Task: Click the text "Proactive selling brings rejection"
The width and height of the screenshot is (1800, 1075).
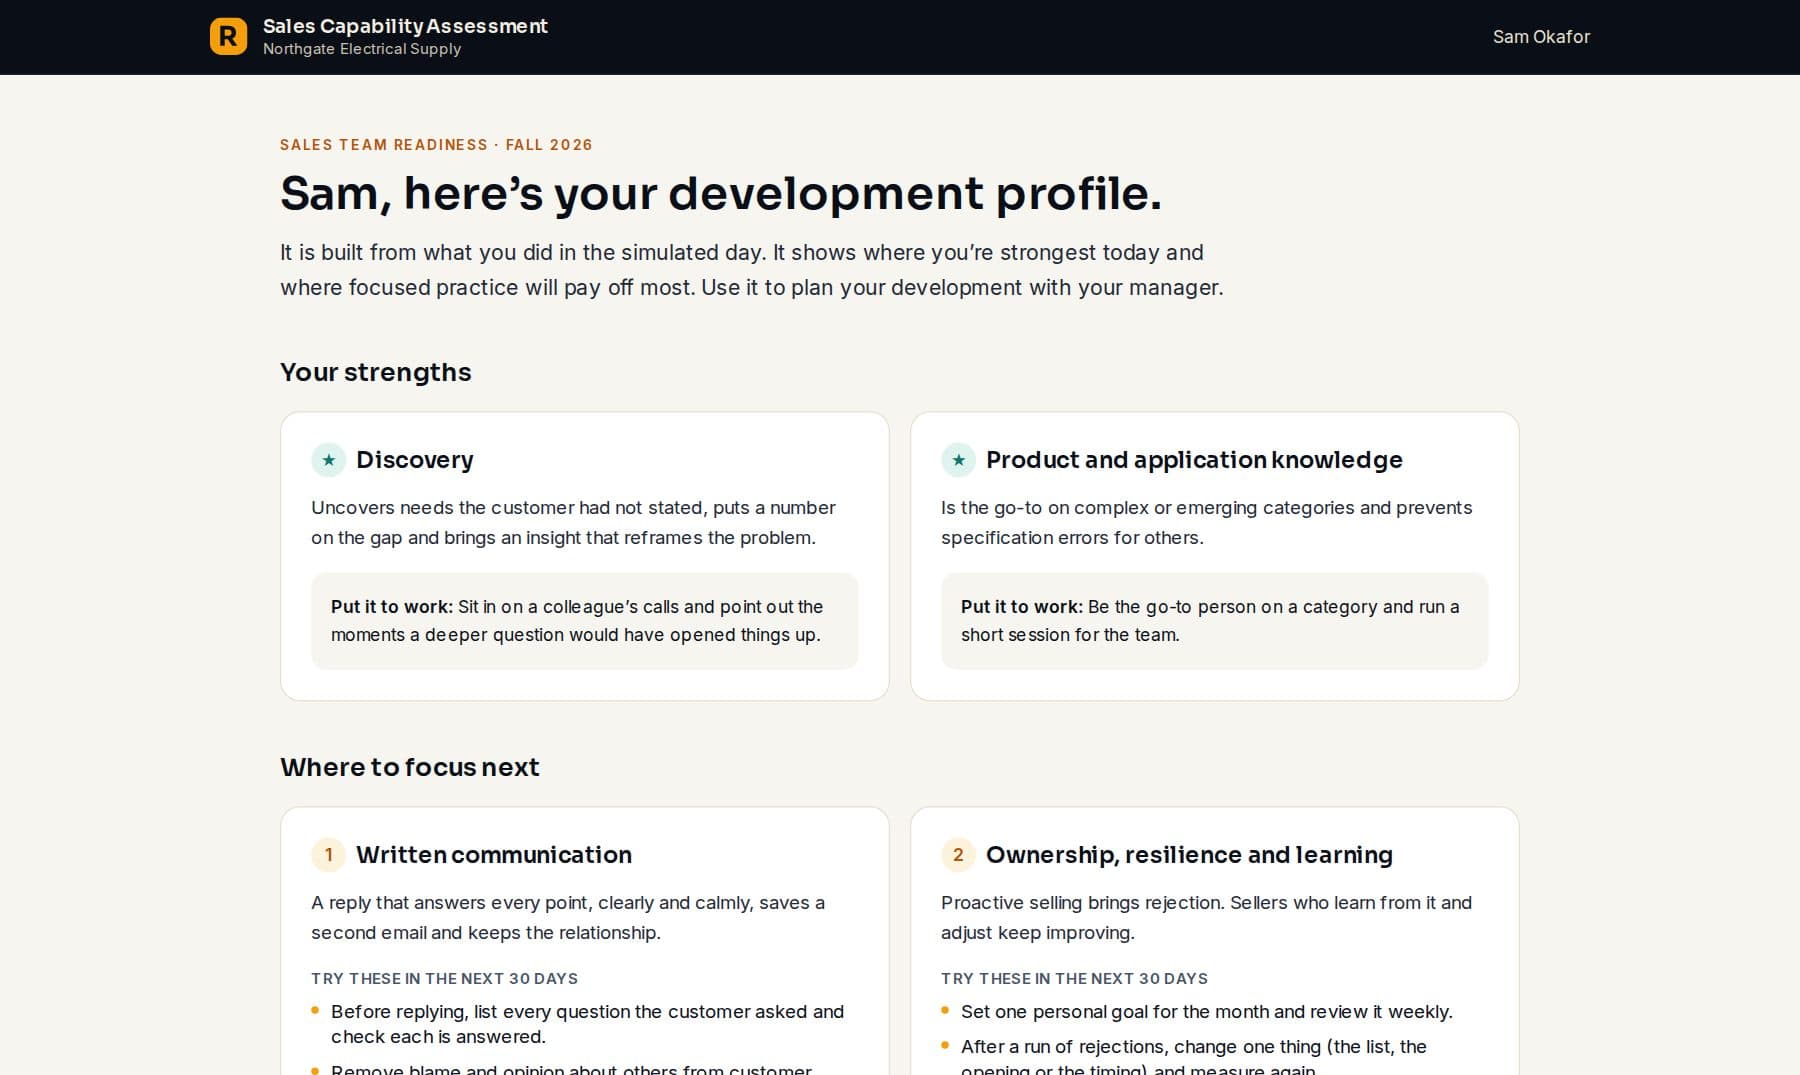Action: 1206,918
